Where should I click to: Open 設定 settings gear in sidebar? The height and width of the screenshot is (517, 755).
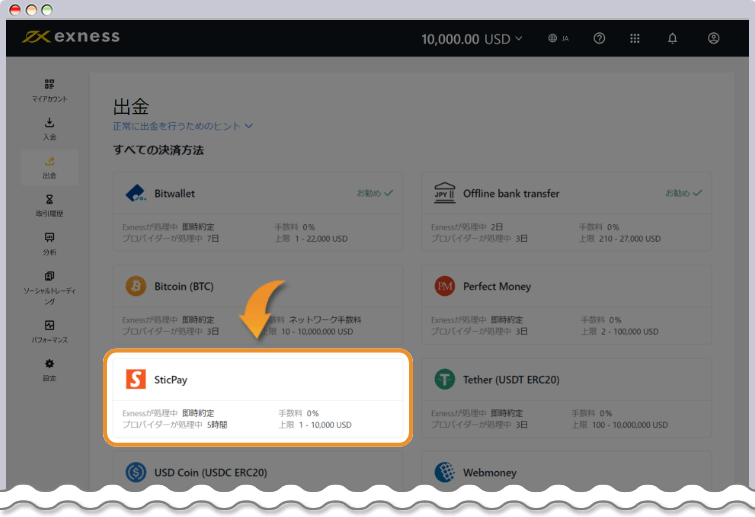coord(50,370)
